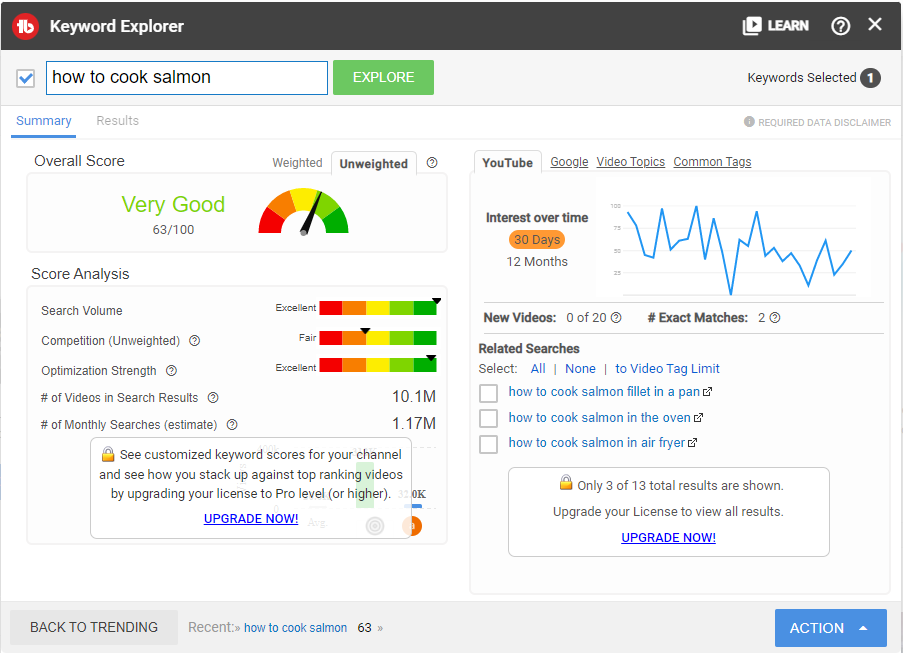This screenshot has height=653, width=903.
Task: Select the YouTube tab
Action: coord(507,163)
